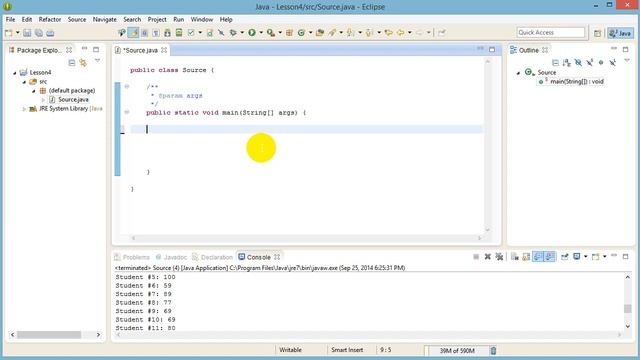
Task: Click the Search flashlight toolbar icon
Action: click(332, 33)
